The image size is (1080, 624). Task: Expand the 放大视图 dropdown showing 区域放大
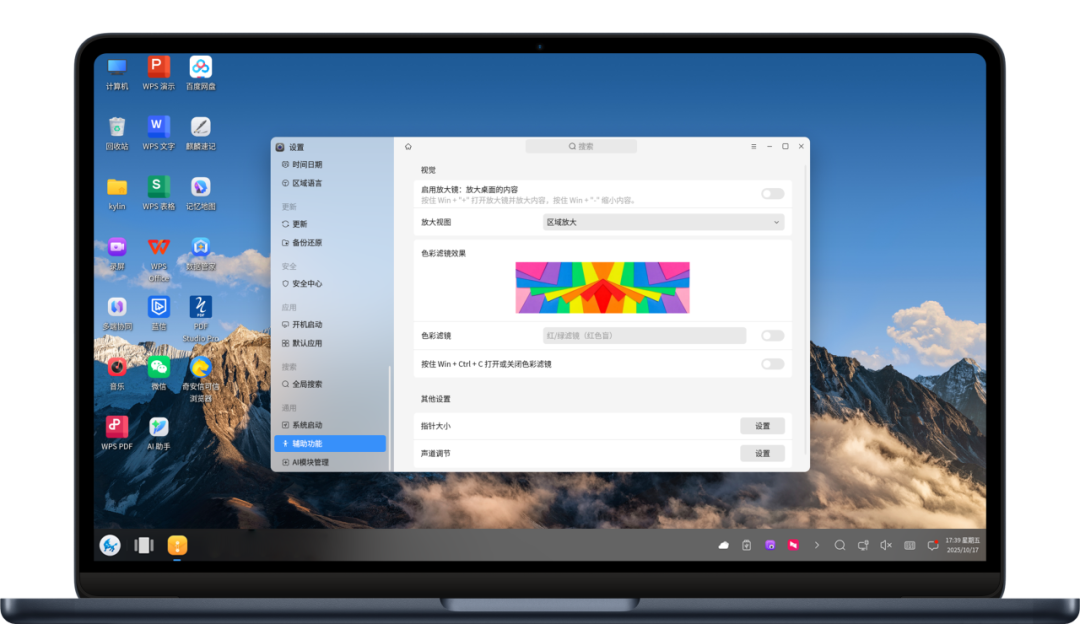click(662, 222)
